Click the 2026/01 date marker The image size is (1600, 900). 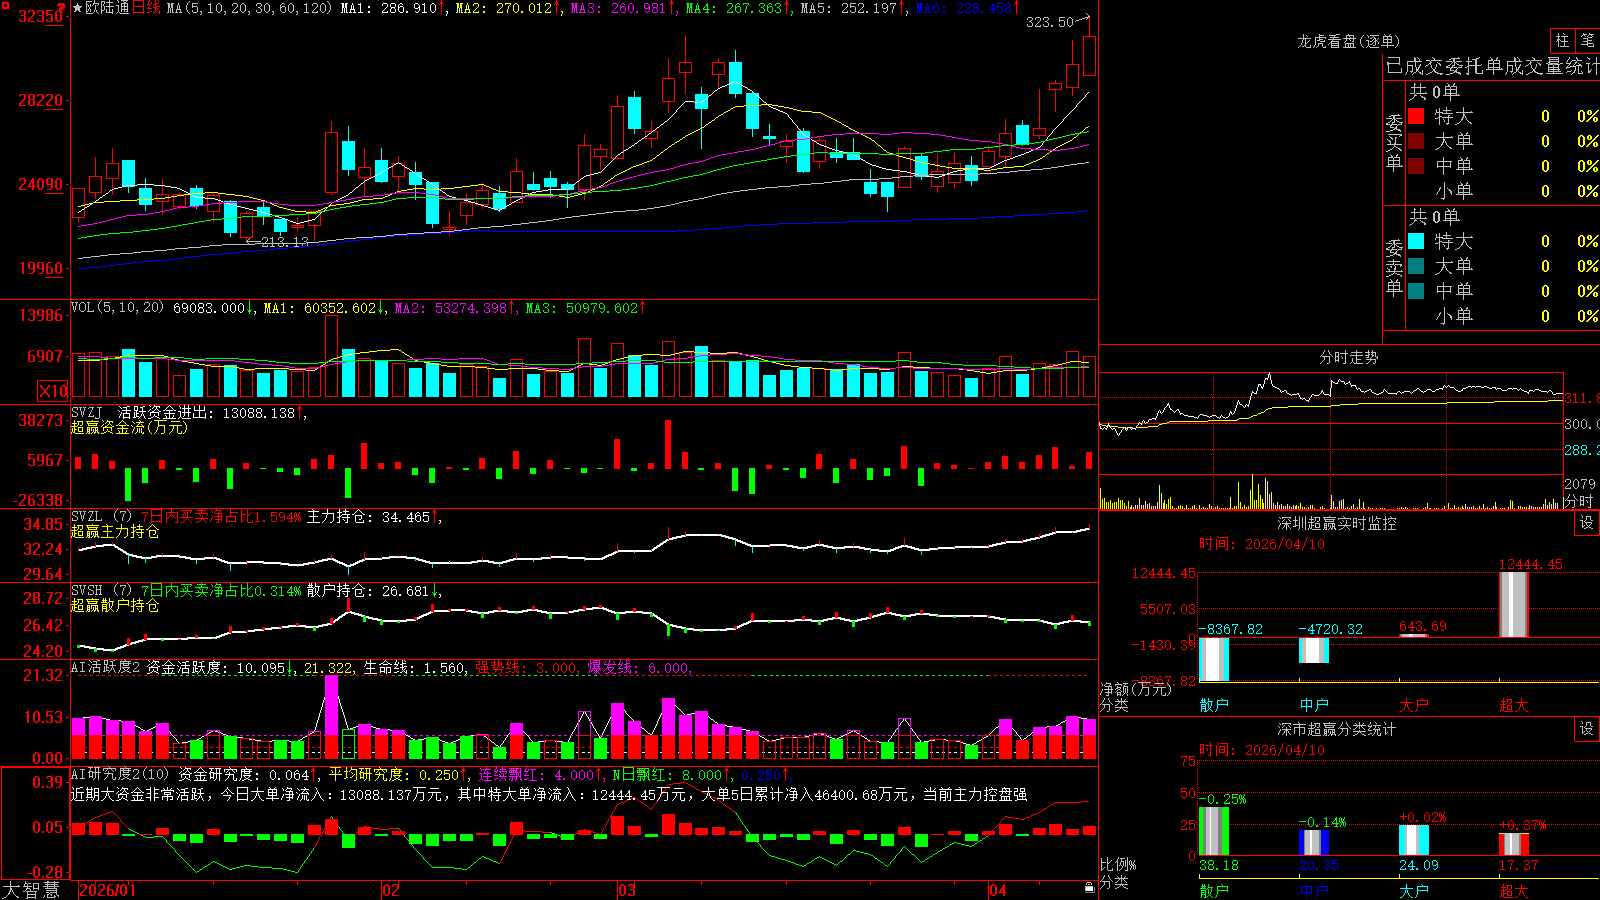[x=107, y=890]
